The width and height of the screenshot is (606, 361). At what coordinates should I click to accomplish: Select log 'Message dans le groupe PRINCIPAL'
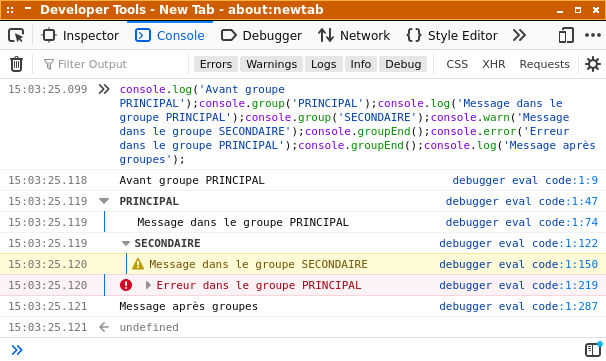[x=243, y=222]
